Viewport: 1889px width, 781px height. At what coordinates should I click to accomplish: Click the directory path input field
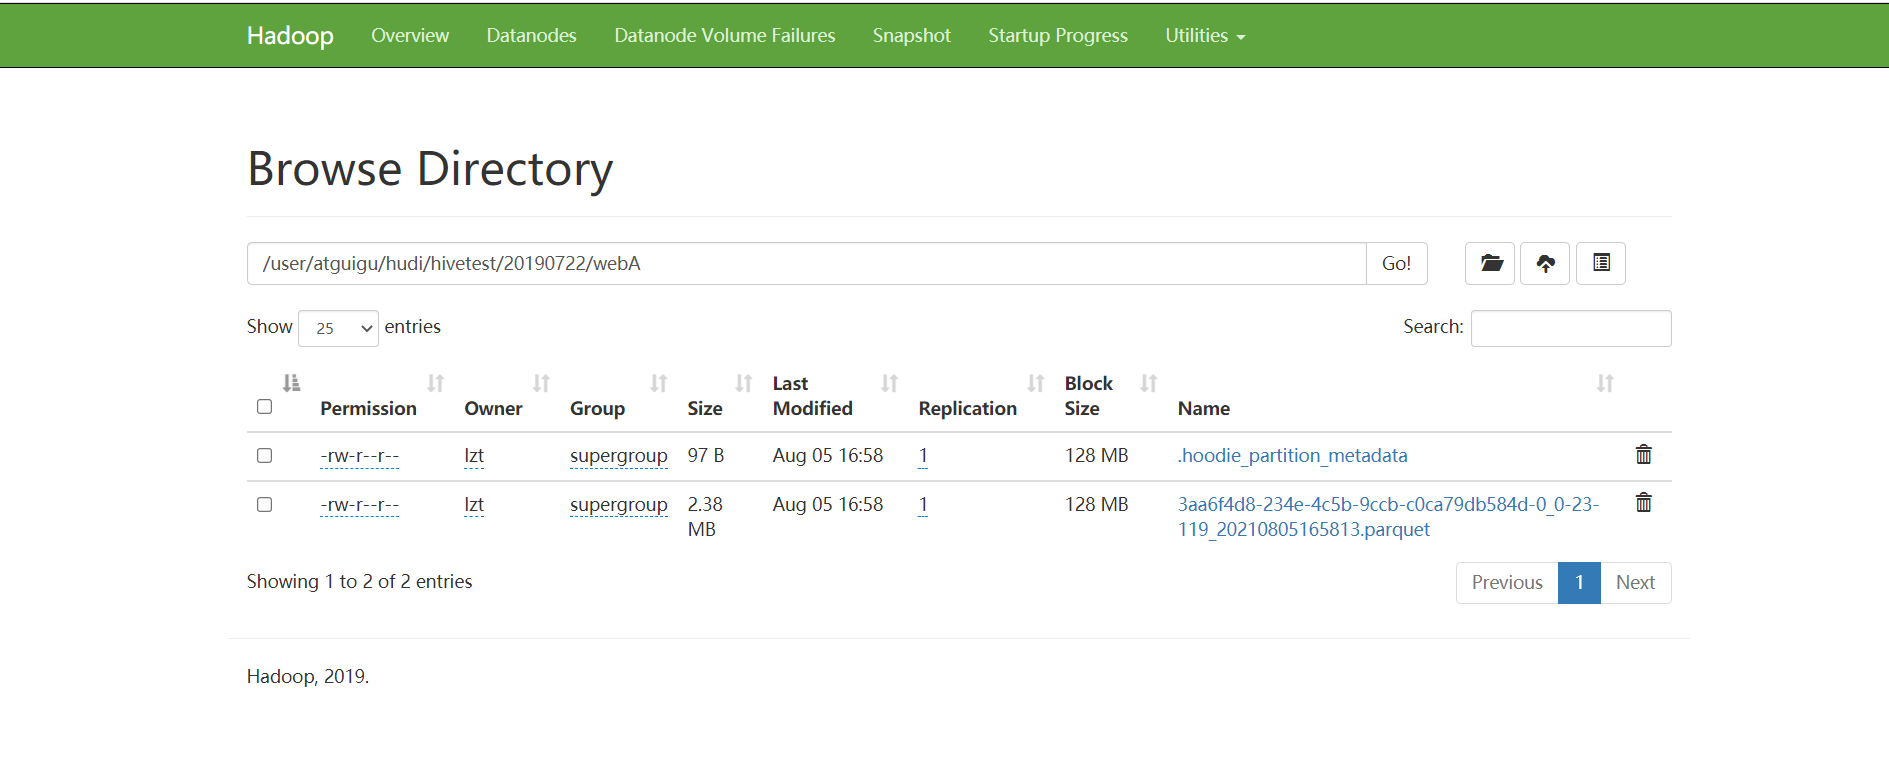[x=806, y=263]
